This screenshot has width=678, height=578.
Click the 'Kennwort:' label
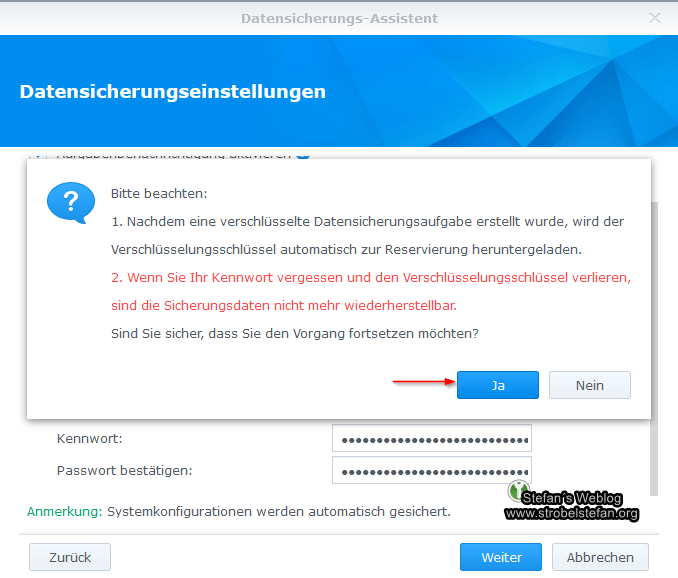tap(90, 438)
